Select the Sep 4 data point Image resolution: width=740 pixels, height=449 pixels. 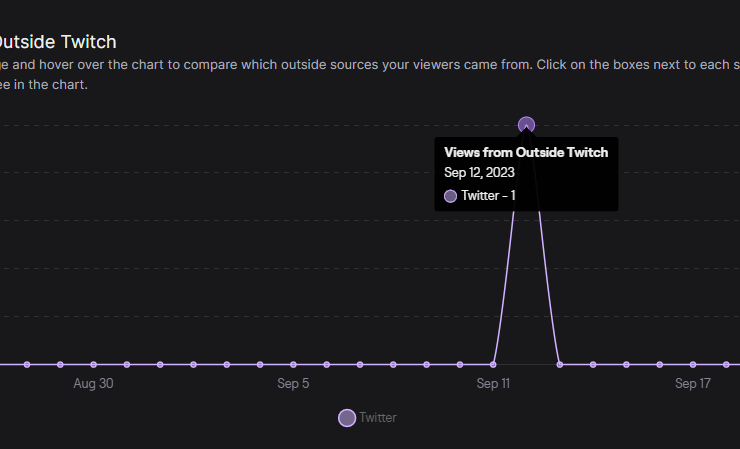click(x=260, y=364)
